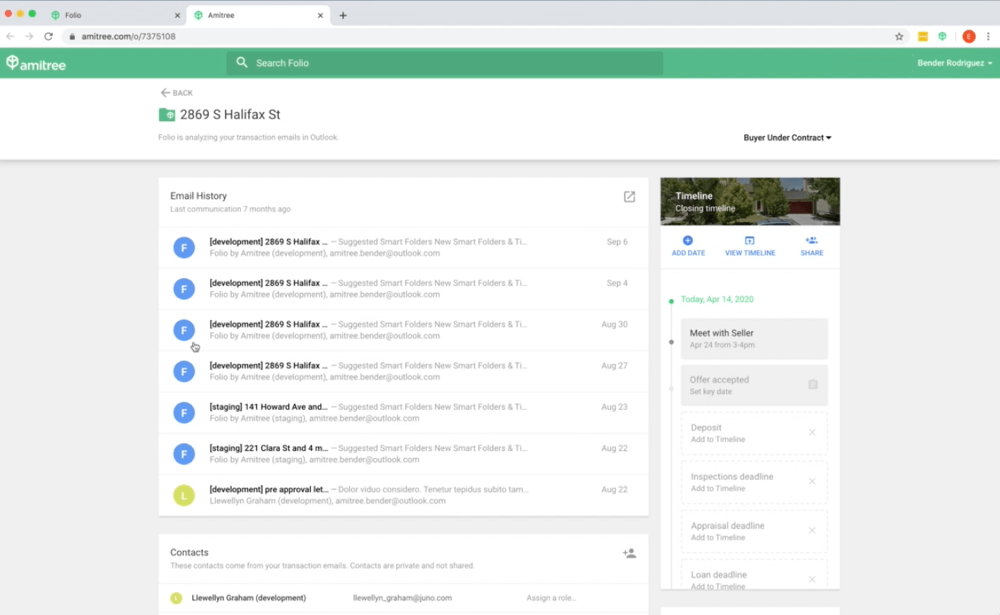Click the F avatar on Sep 4 email

coord(184,289)
